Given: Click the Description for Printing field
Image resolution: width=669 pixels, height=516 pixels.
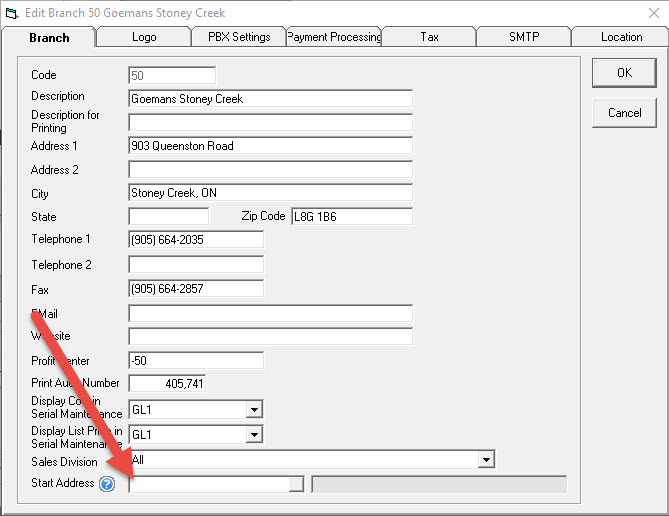Looking at the screenshot, I should coord(271,122).
